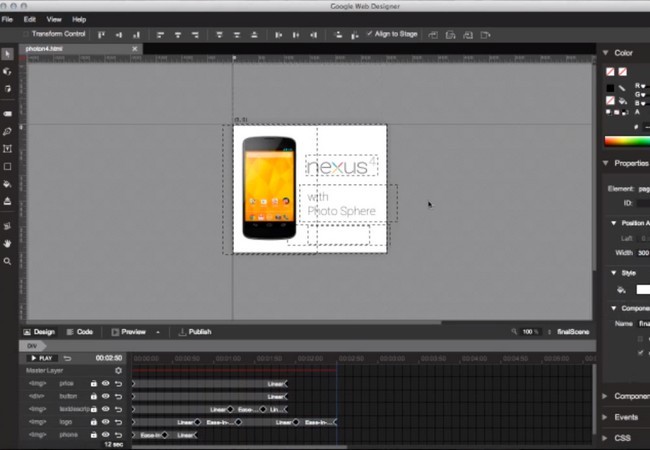Collapse the Color panel

606,53
